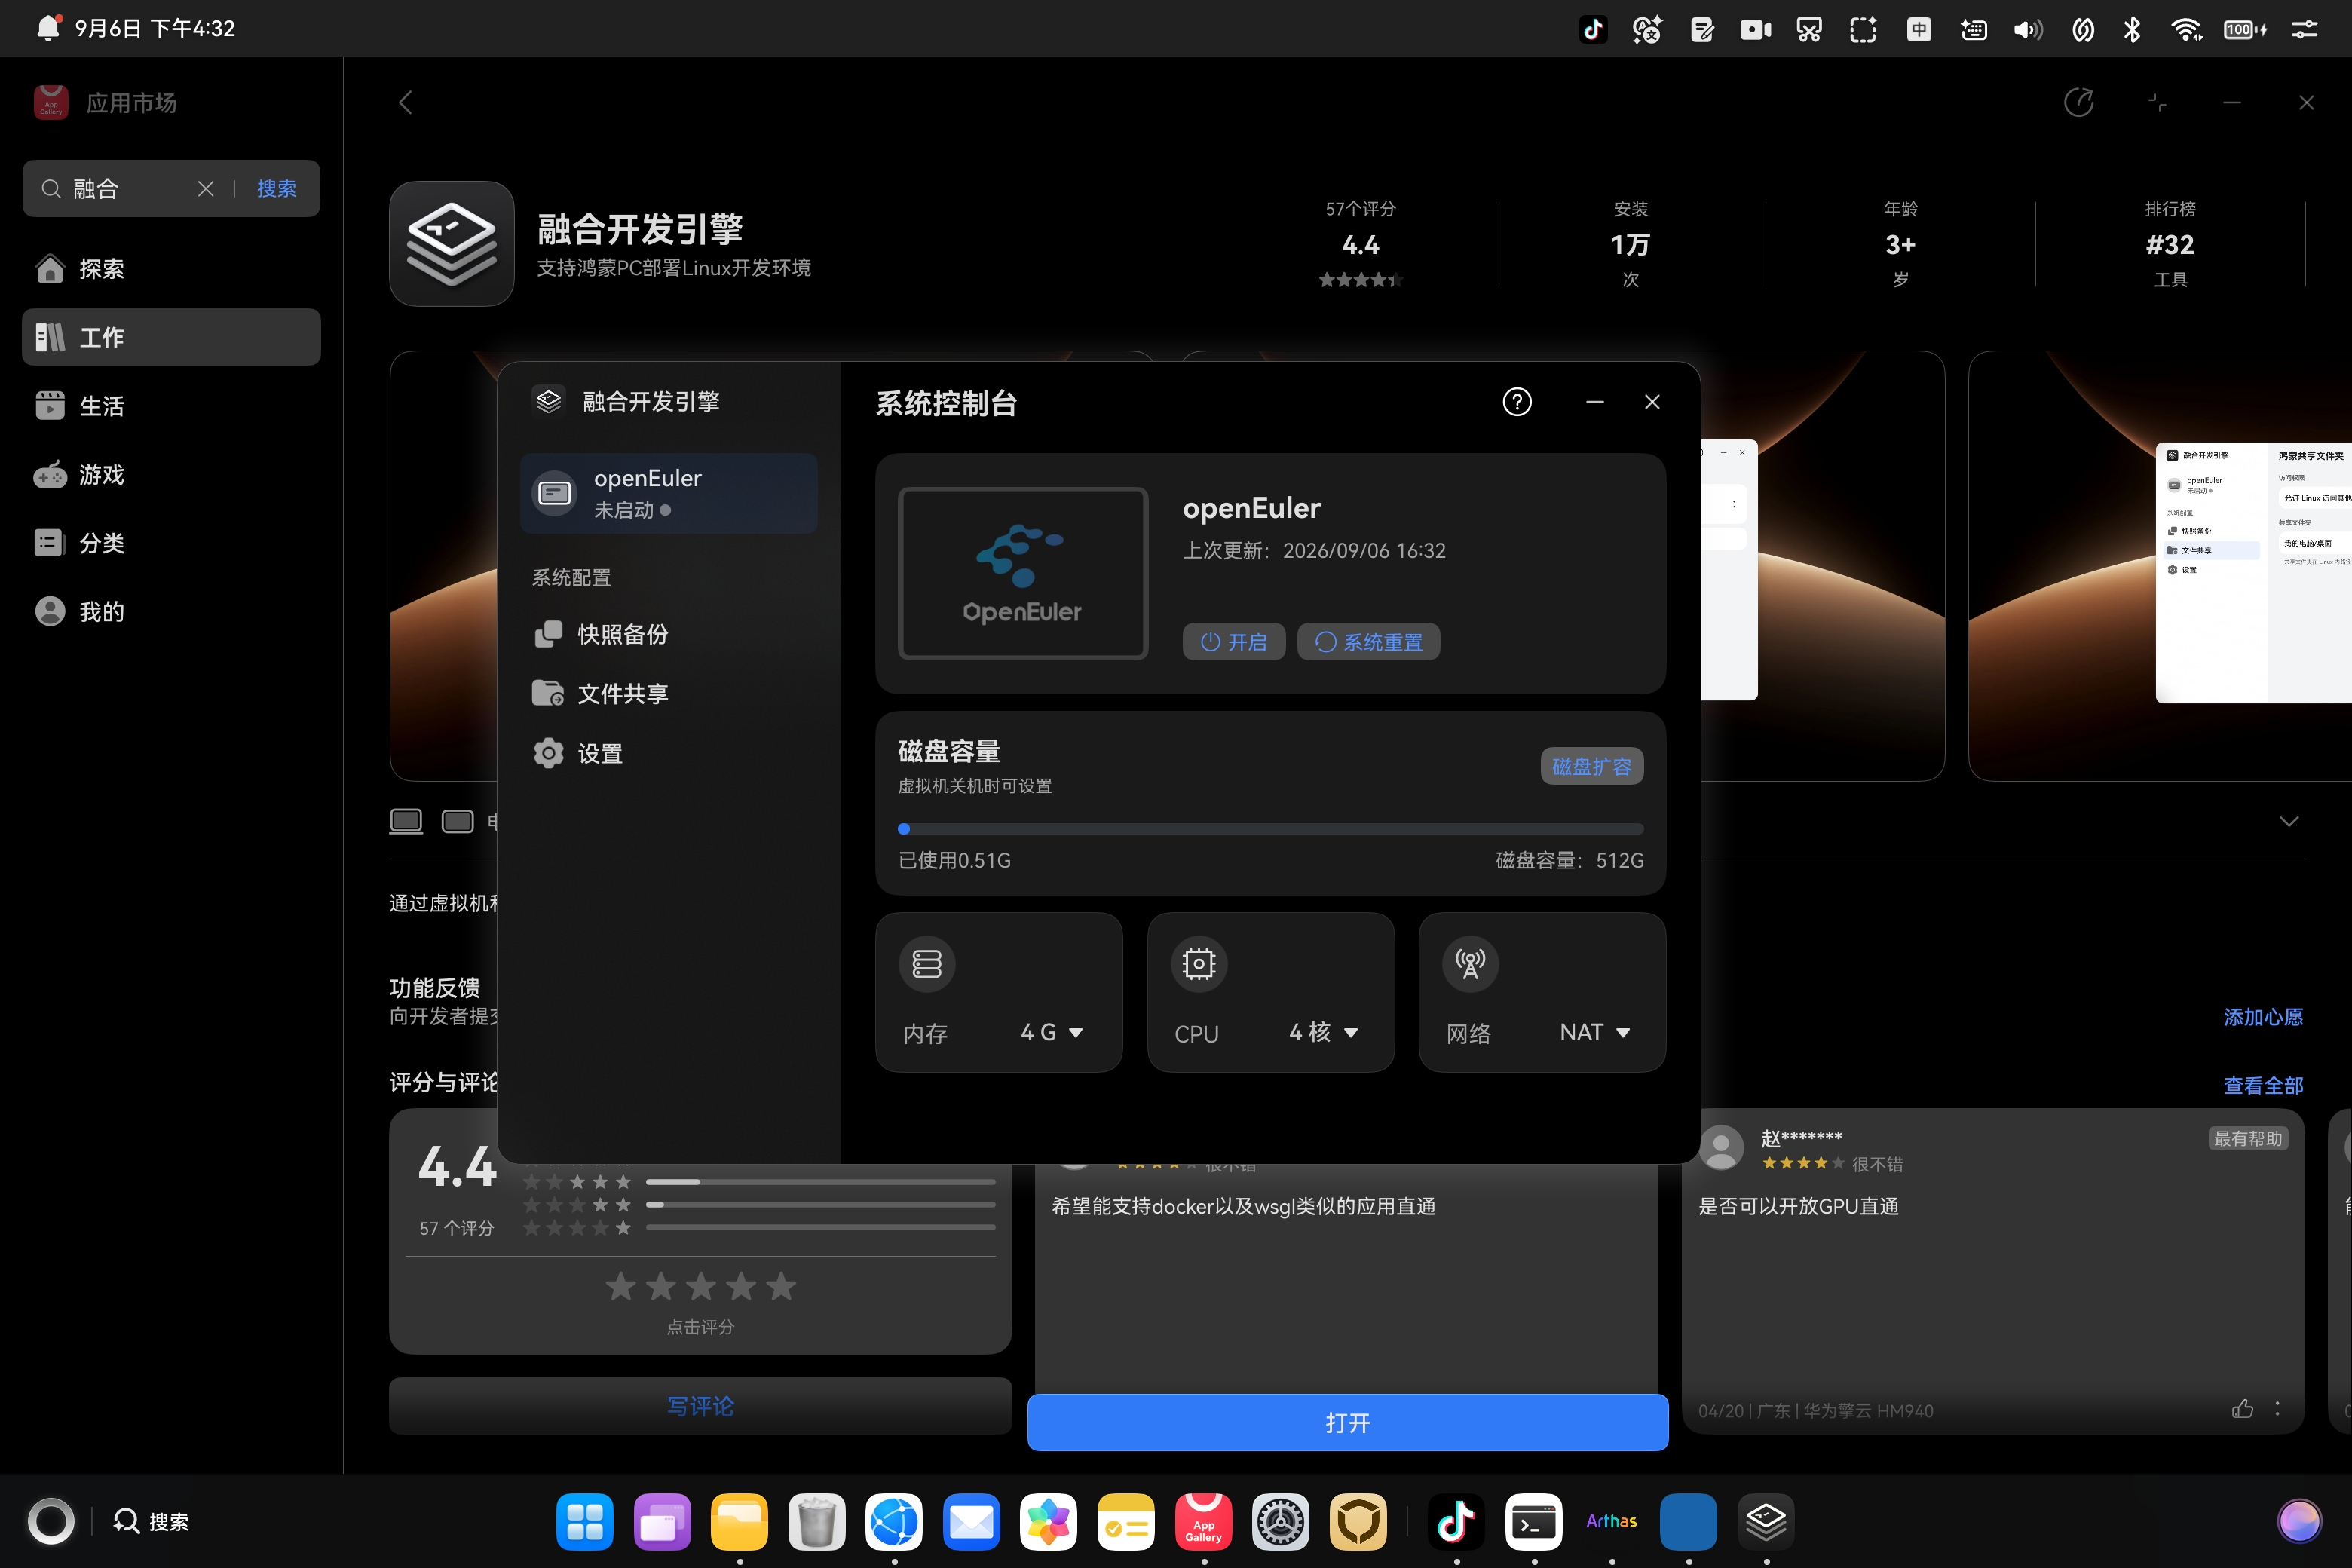Click the notification bell icon at top left
Screen dimensions: 2352x1568
(x=48, y=28)
